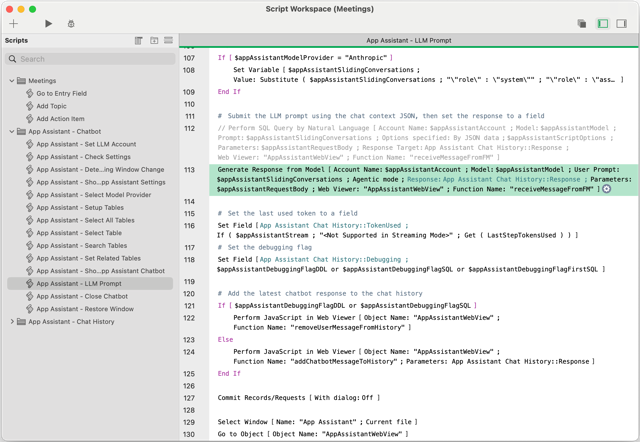The height and width of the screenshot is (442, 640).
Task: Select App Assistant - LLM Prompt script
Action: 90,284
